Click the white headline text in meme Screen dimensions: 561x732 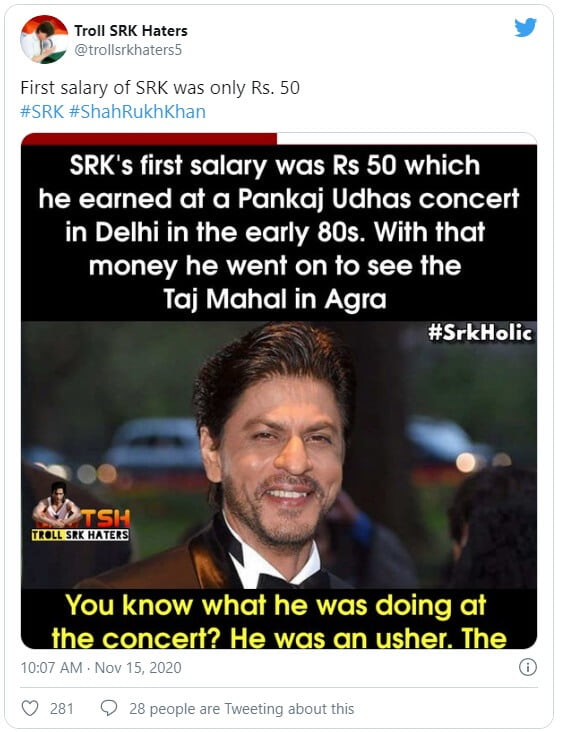pos(279,232)
